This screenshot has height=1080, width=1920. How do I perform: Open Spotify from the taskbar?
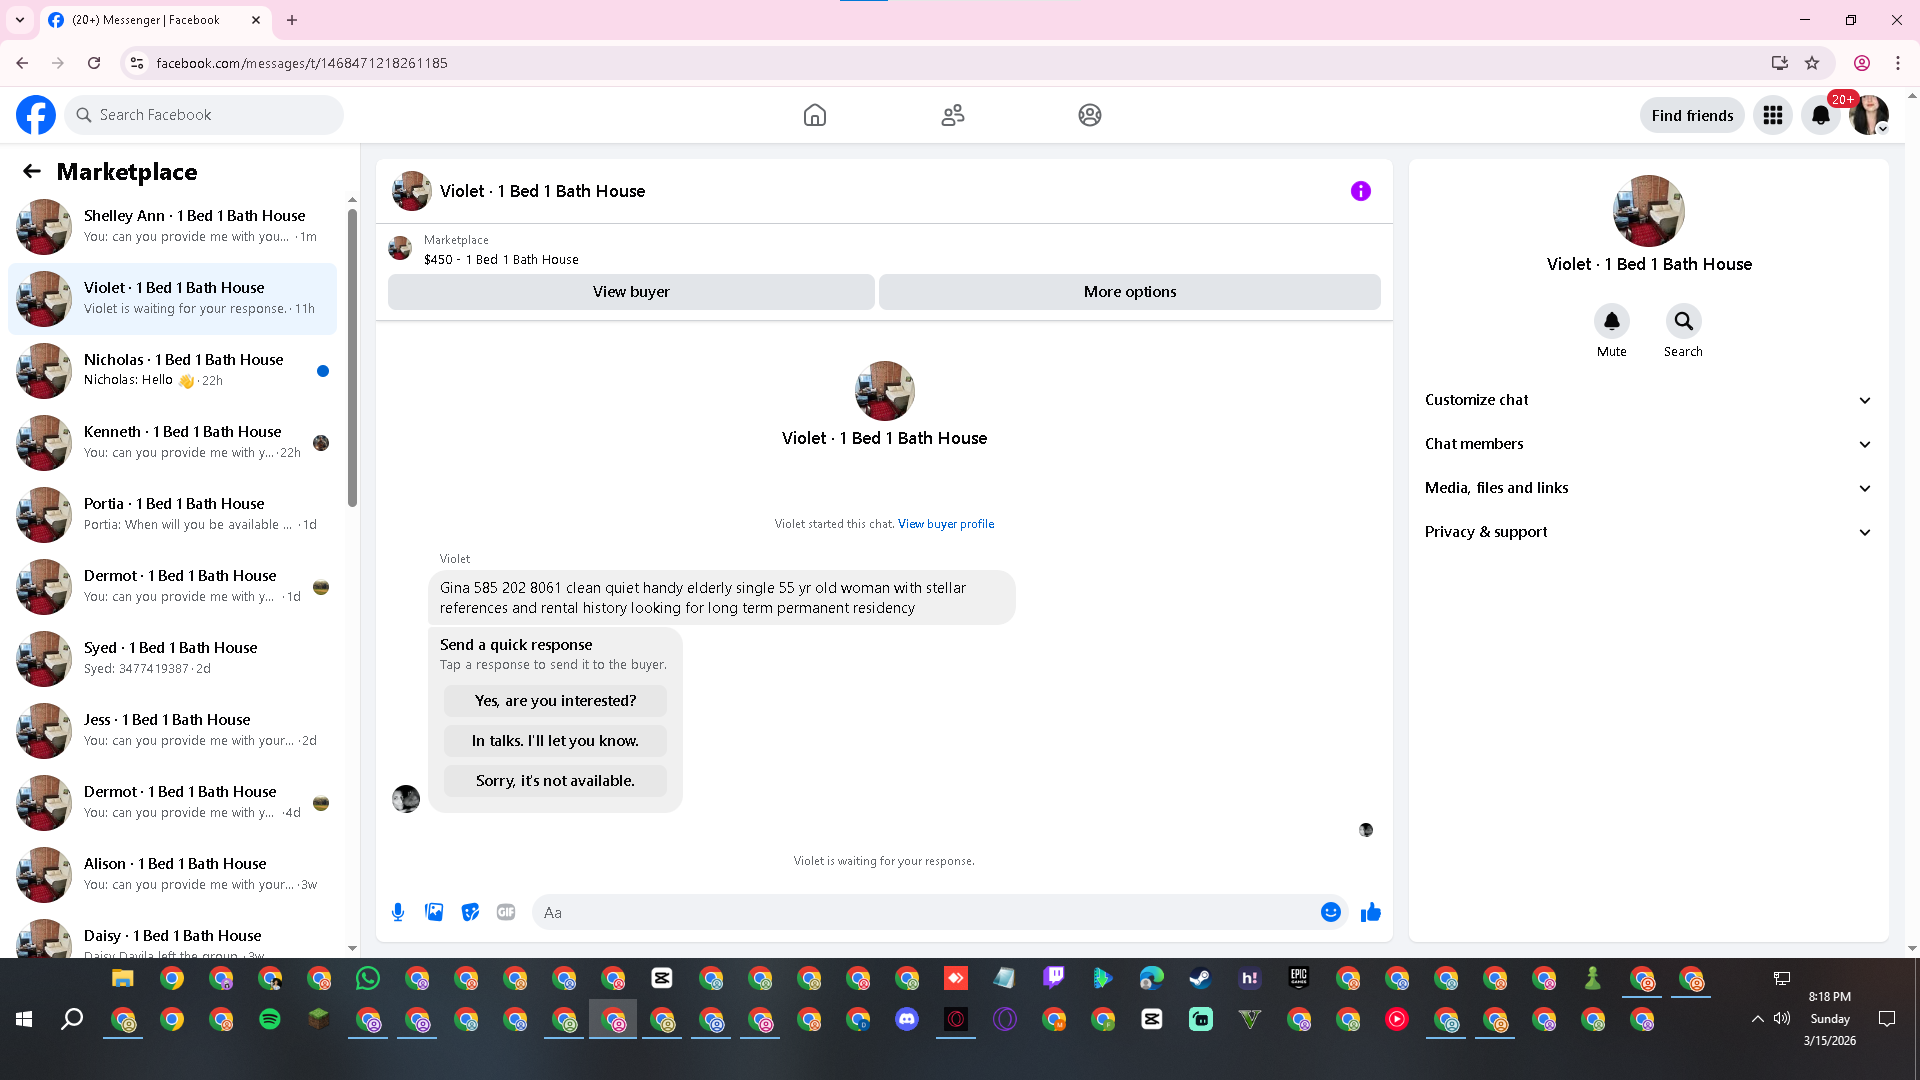tap(270, 1019)
